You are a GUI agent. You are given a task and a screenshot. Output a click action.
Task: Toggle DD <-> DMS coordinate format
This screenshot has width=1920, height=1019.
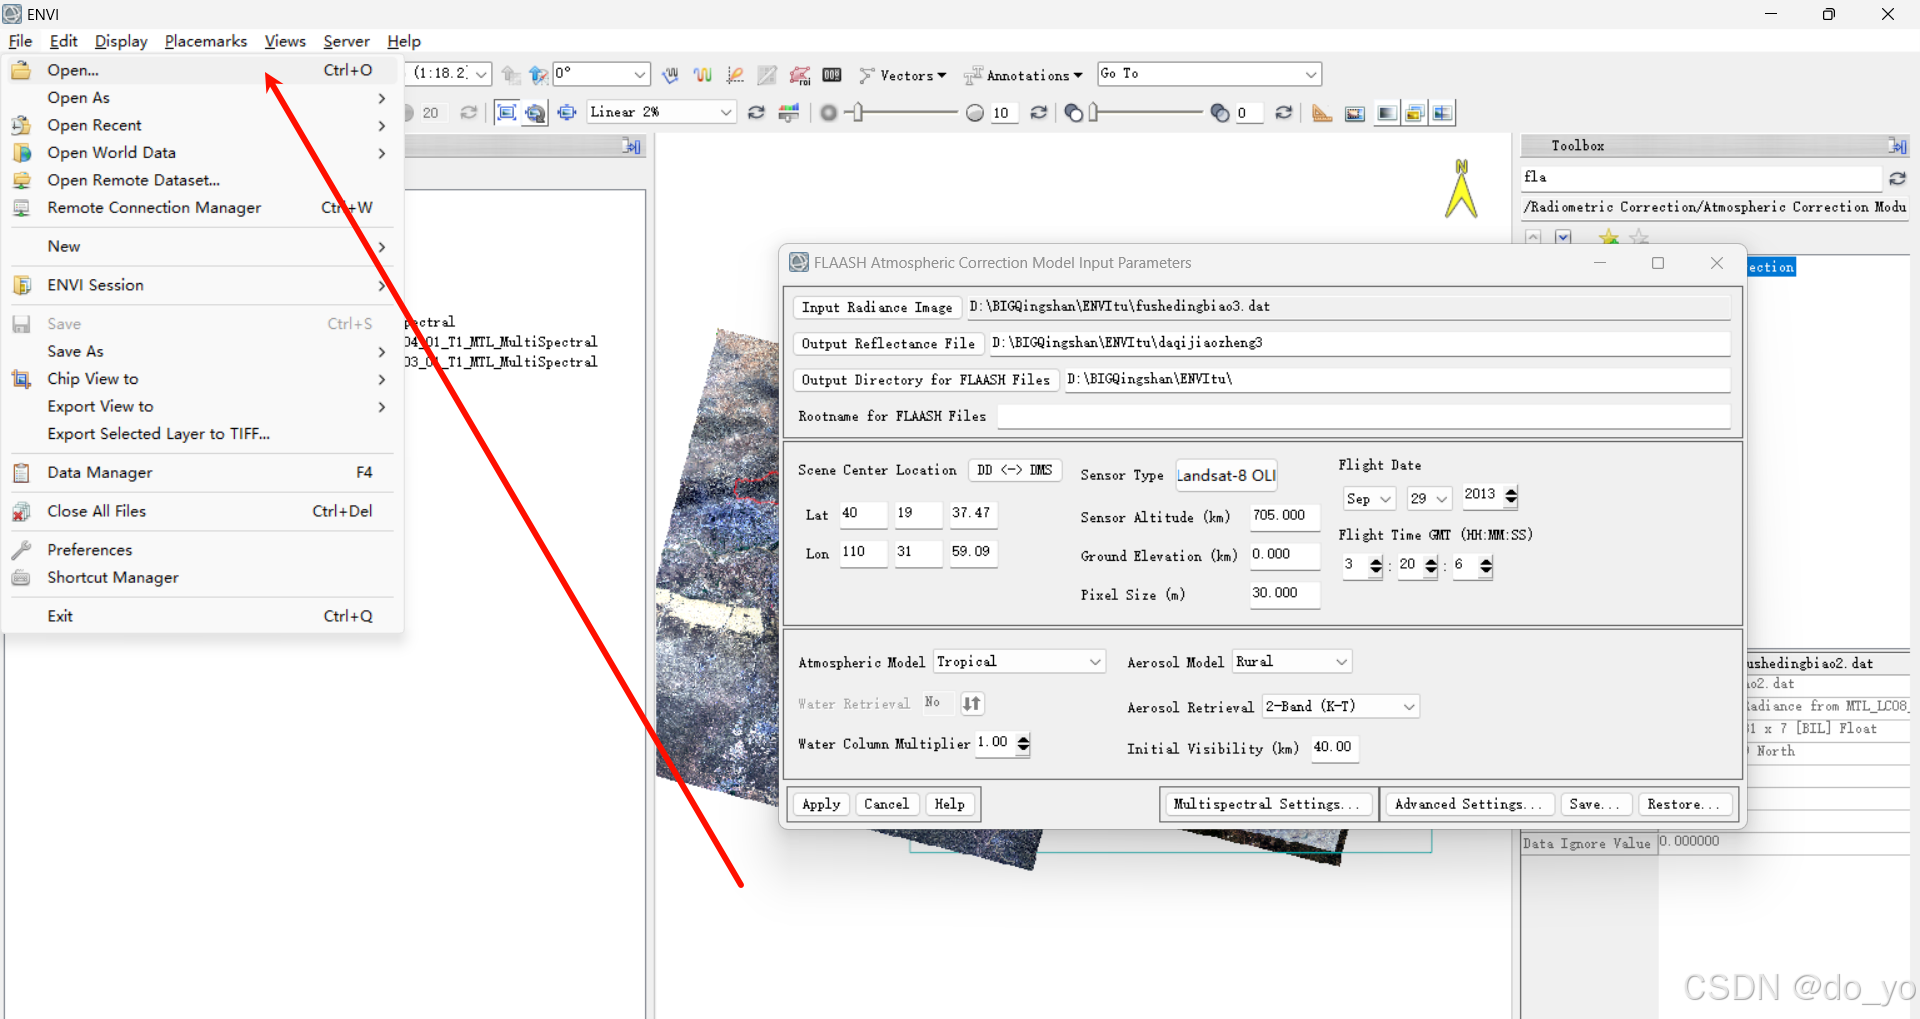[x=1014, y=470]
